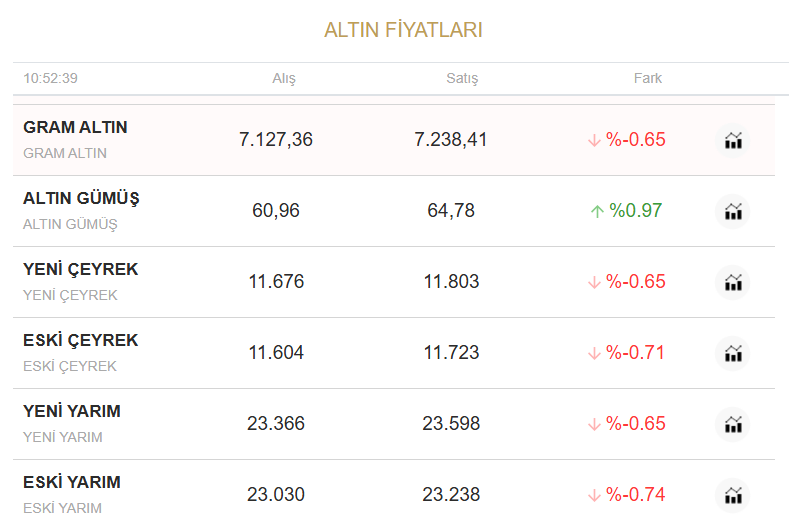Image resolution: width=789 pixels, height=525 pixels.
Task: Click the Fark column header
Action: [648, 78]
